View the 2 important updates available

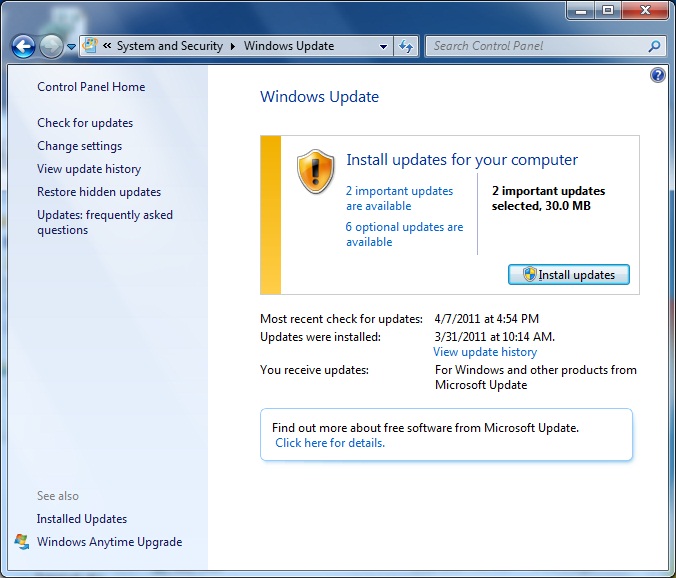click(399, 198)
